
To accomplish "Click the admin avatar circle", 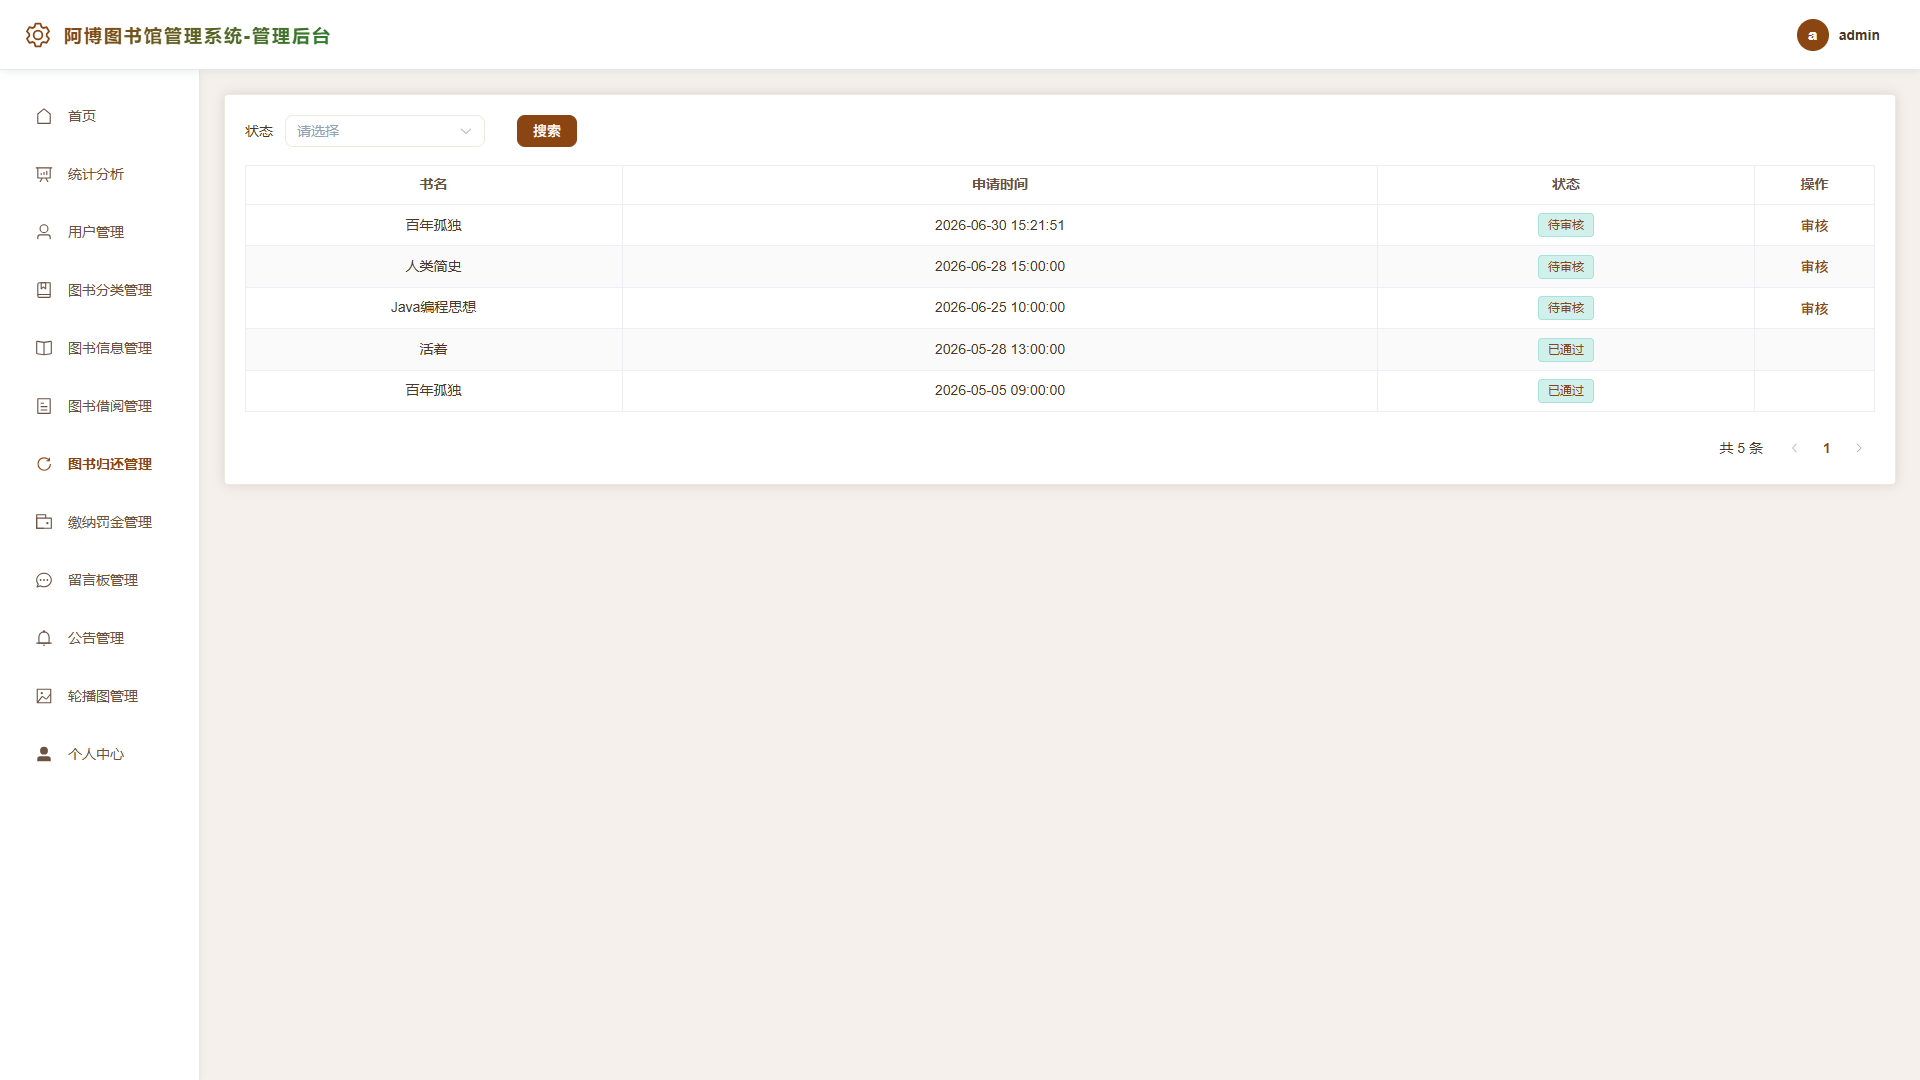I will (x=1813, y=35).
